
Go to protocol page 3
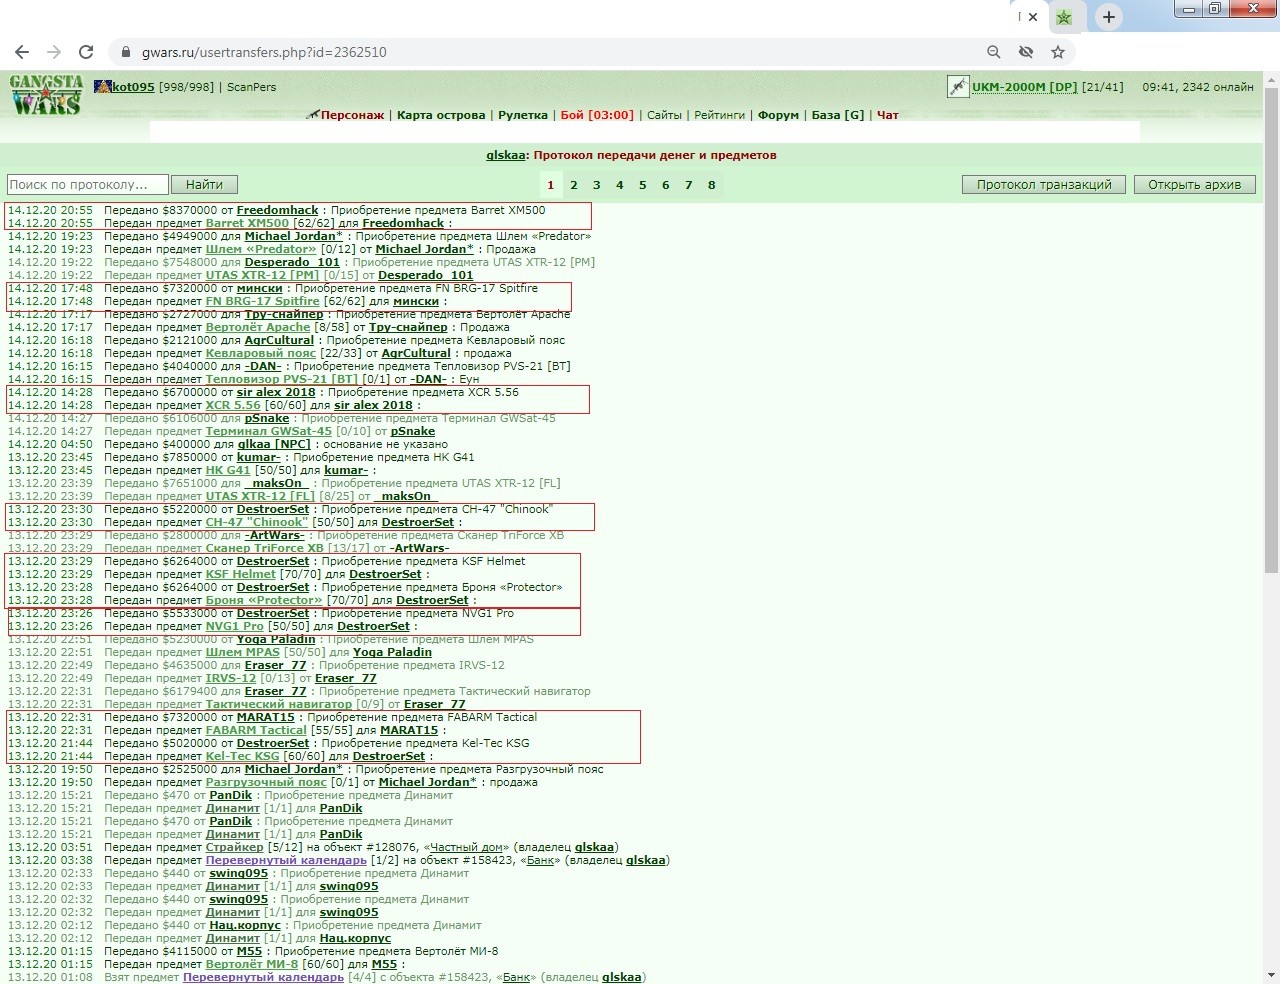[x=597, y=185]
